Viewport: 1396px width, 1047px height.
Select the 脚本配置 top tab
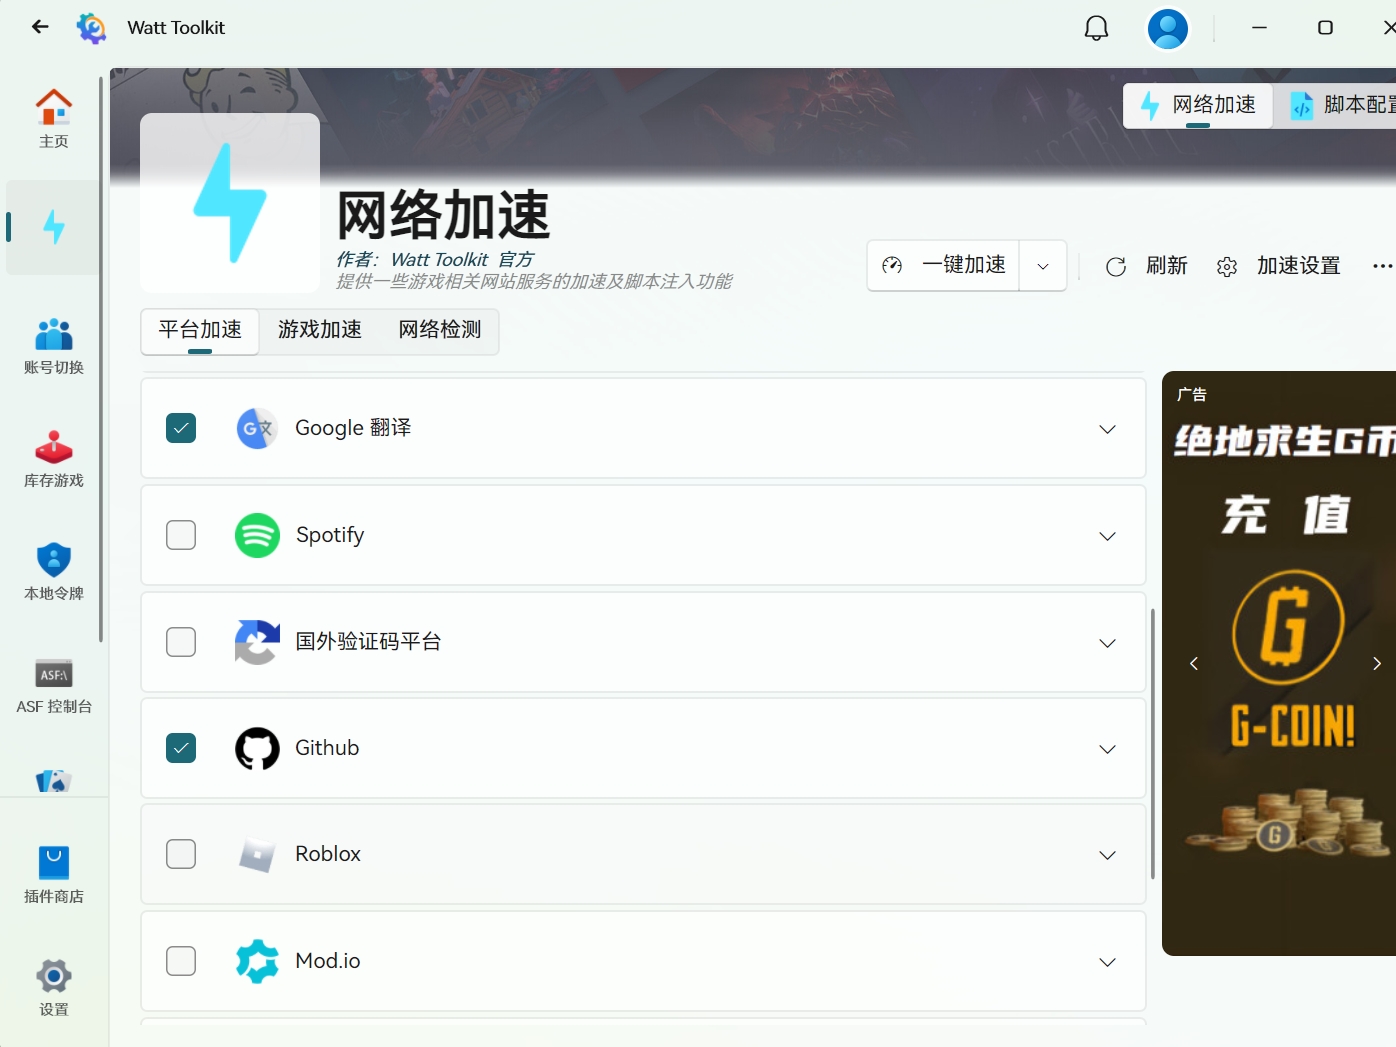1341,105
